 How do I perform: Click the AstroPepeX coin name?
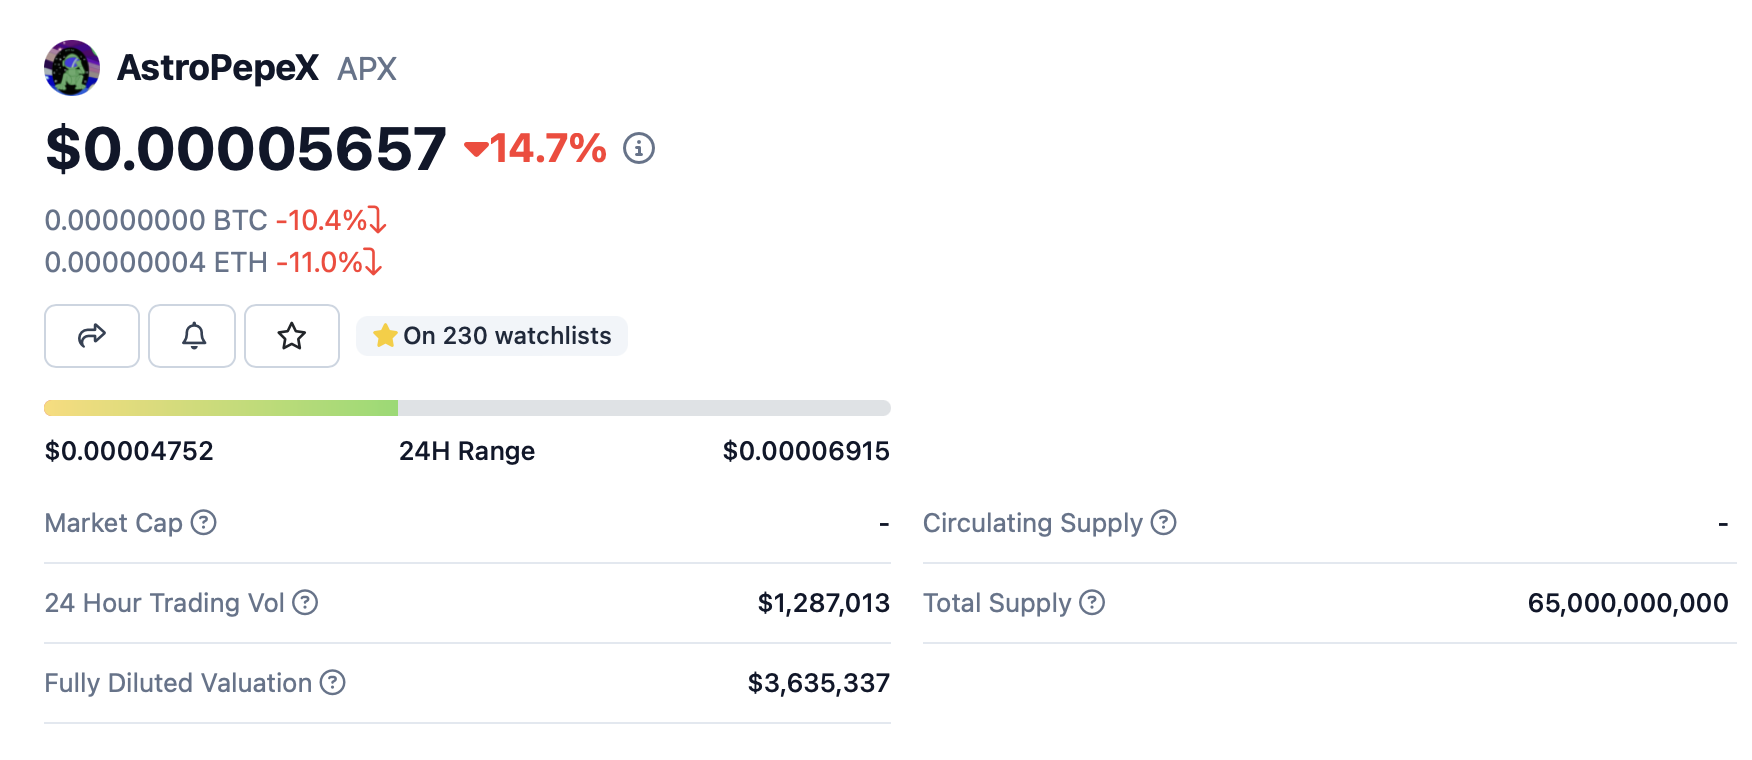pyautogui.click(x=218, y=68)
